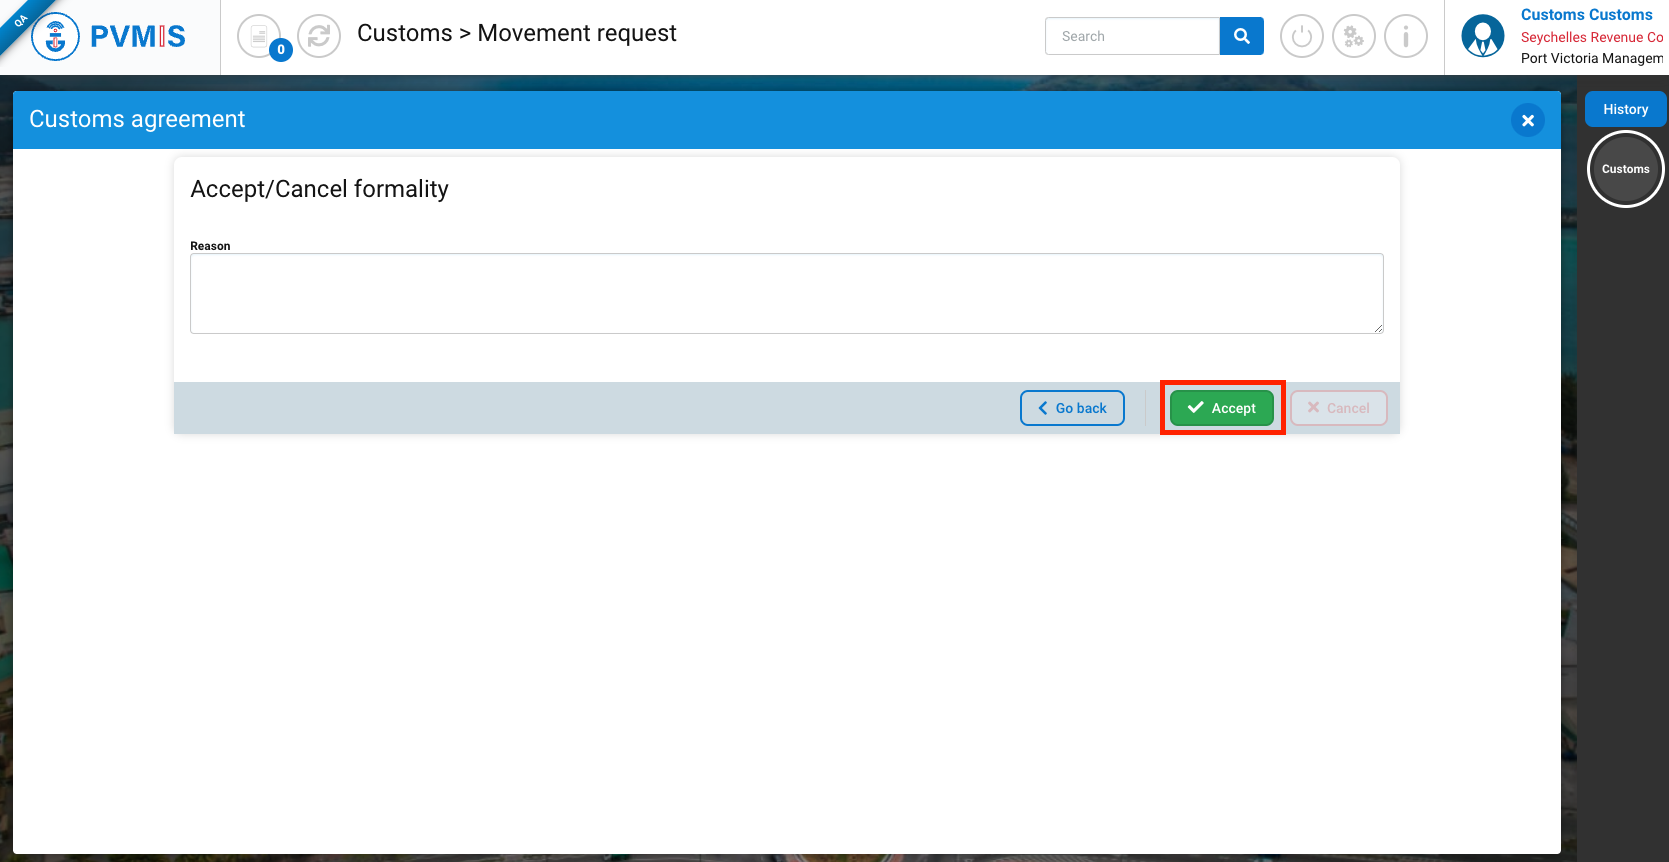This screenshot has width=1669, height=862.
Task: Click the Customs > Movement request breadcrumb
Action: click(516, 33)
